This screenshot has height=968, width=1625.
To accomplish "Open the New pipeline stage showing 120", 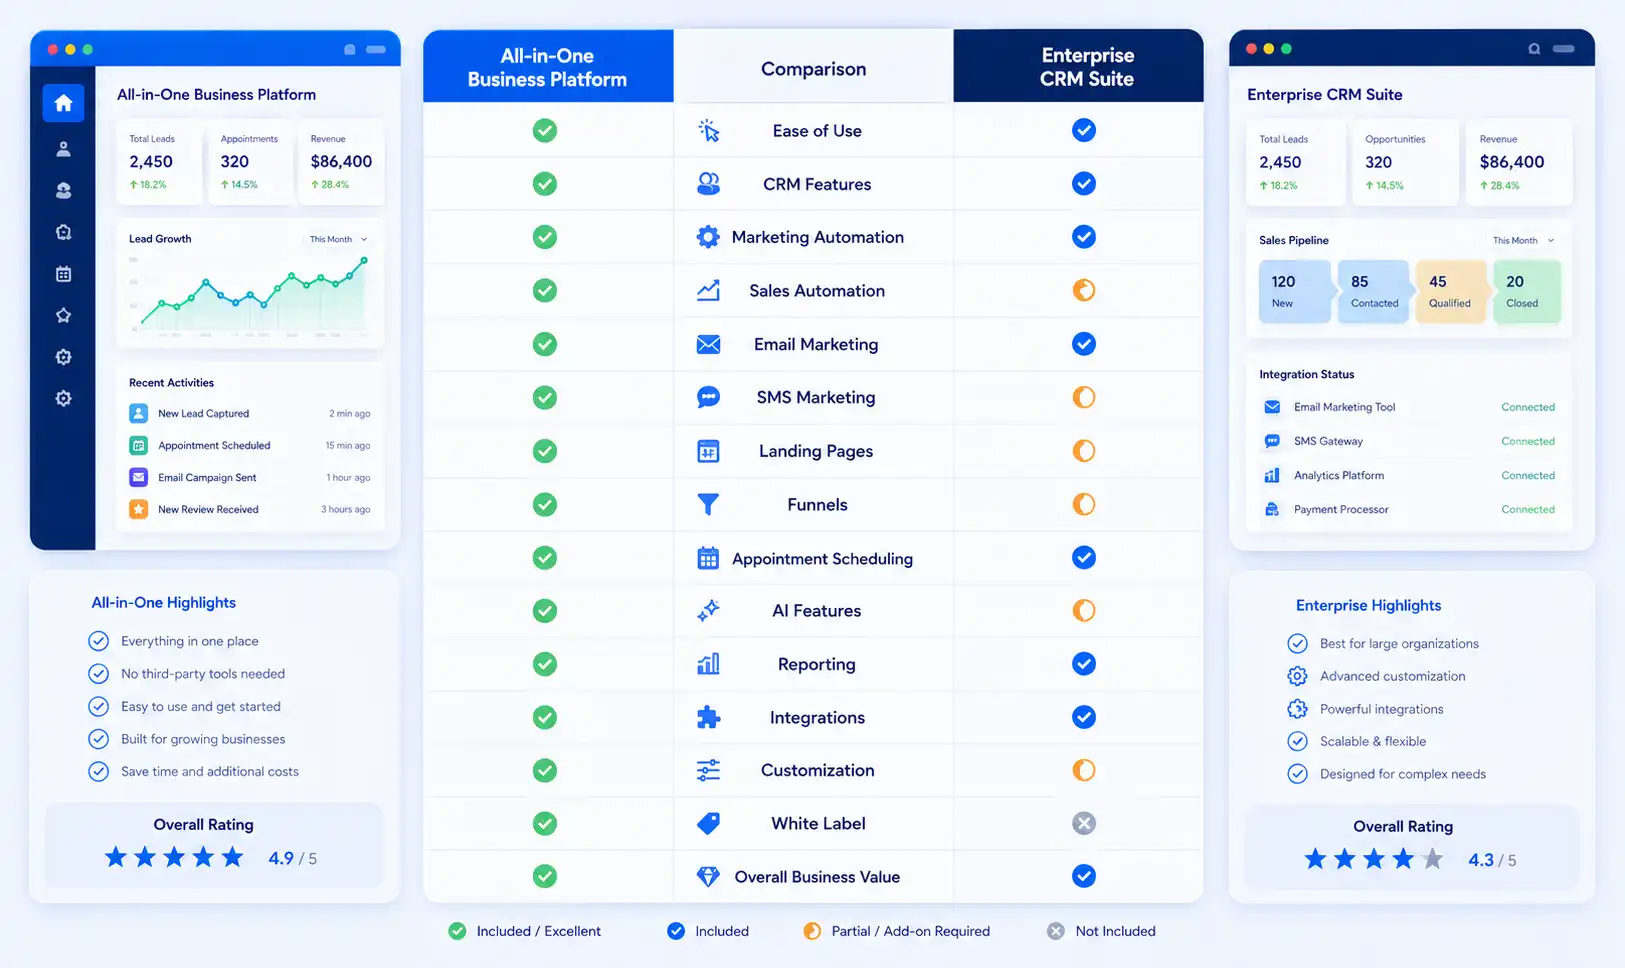I will point(1295,291).
